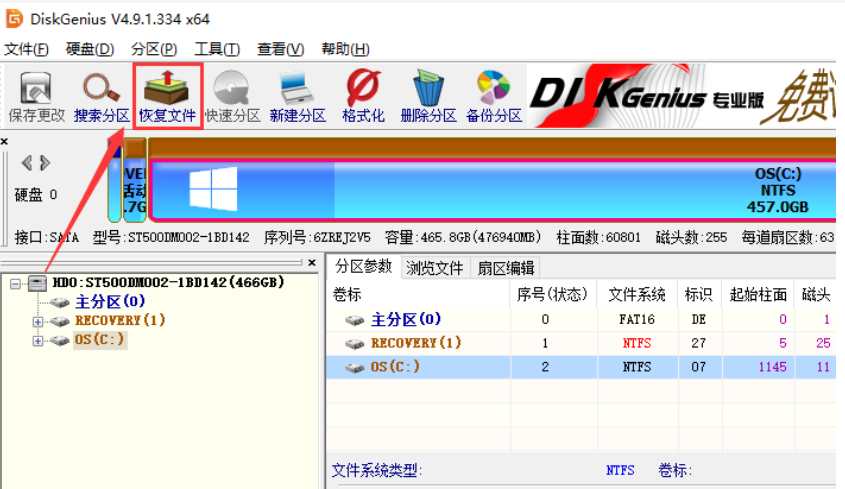
Task: Switch to the 扇区编辑 tab
Action: 505,267
